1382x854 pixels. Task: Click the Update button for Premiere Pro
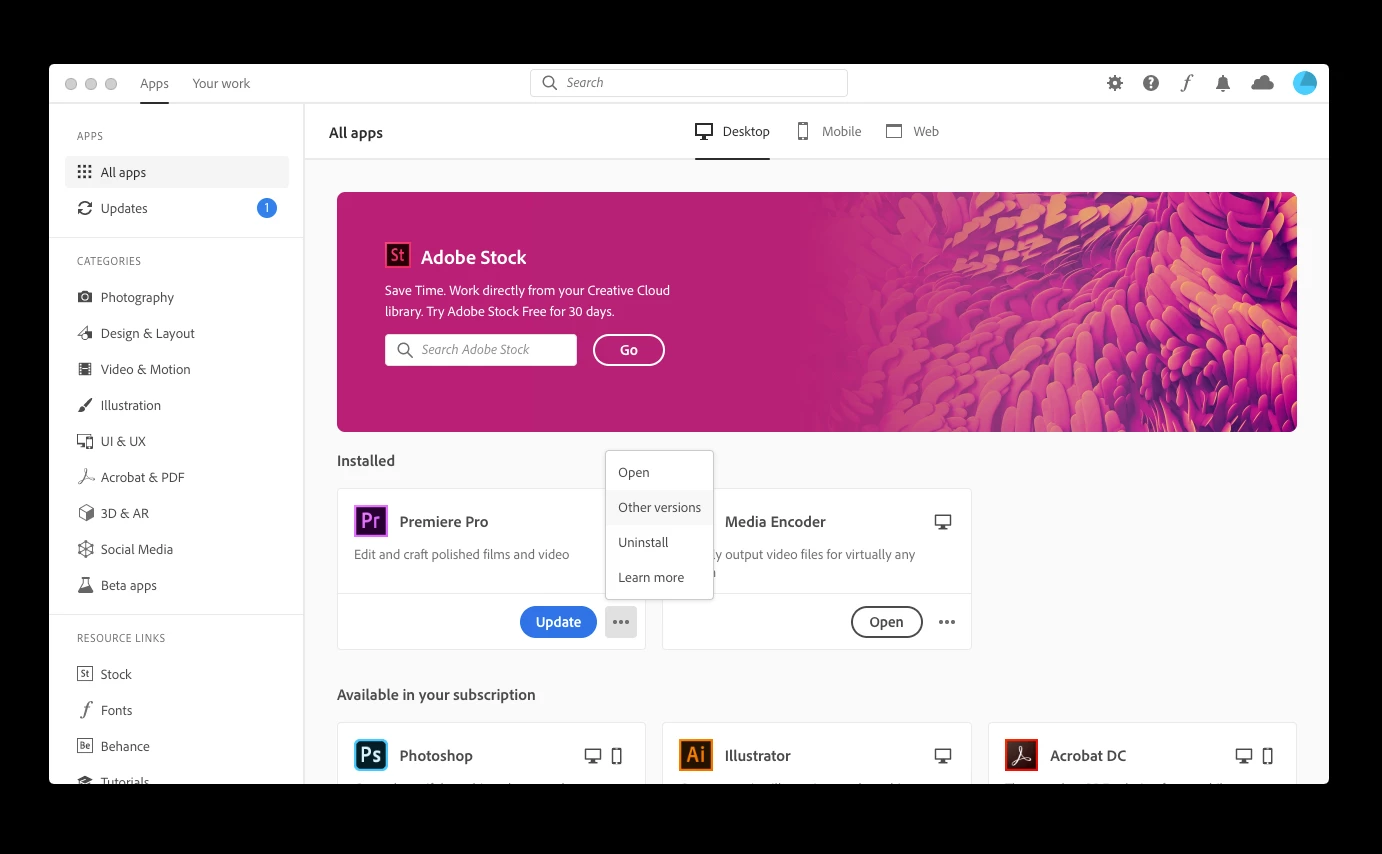(x=558, y=622)
